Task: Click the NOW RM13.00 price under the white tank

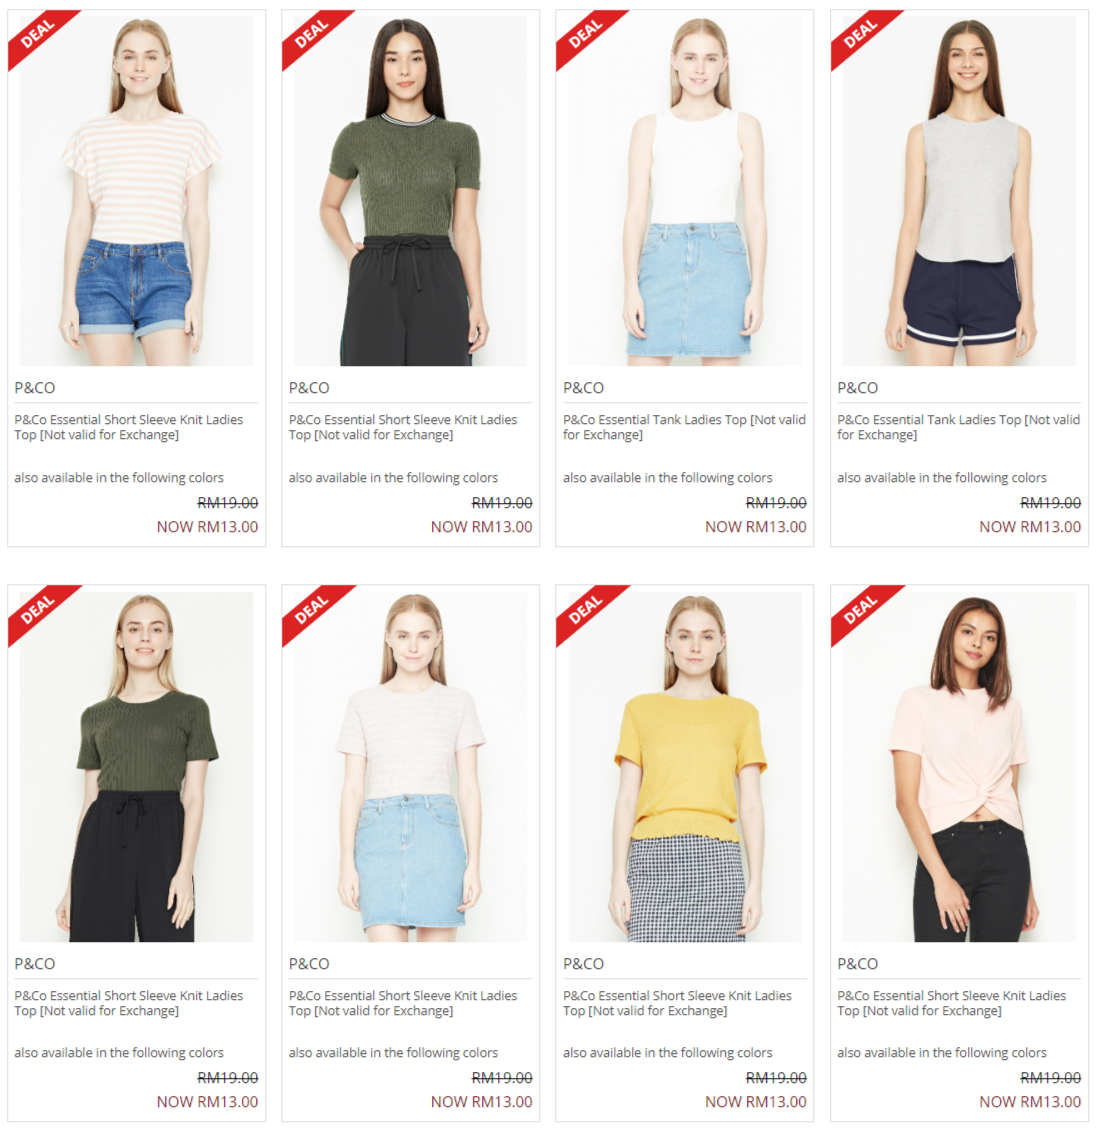Action: (x=756, y=527)
